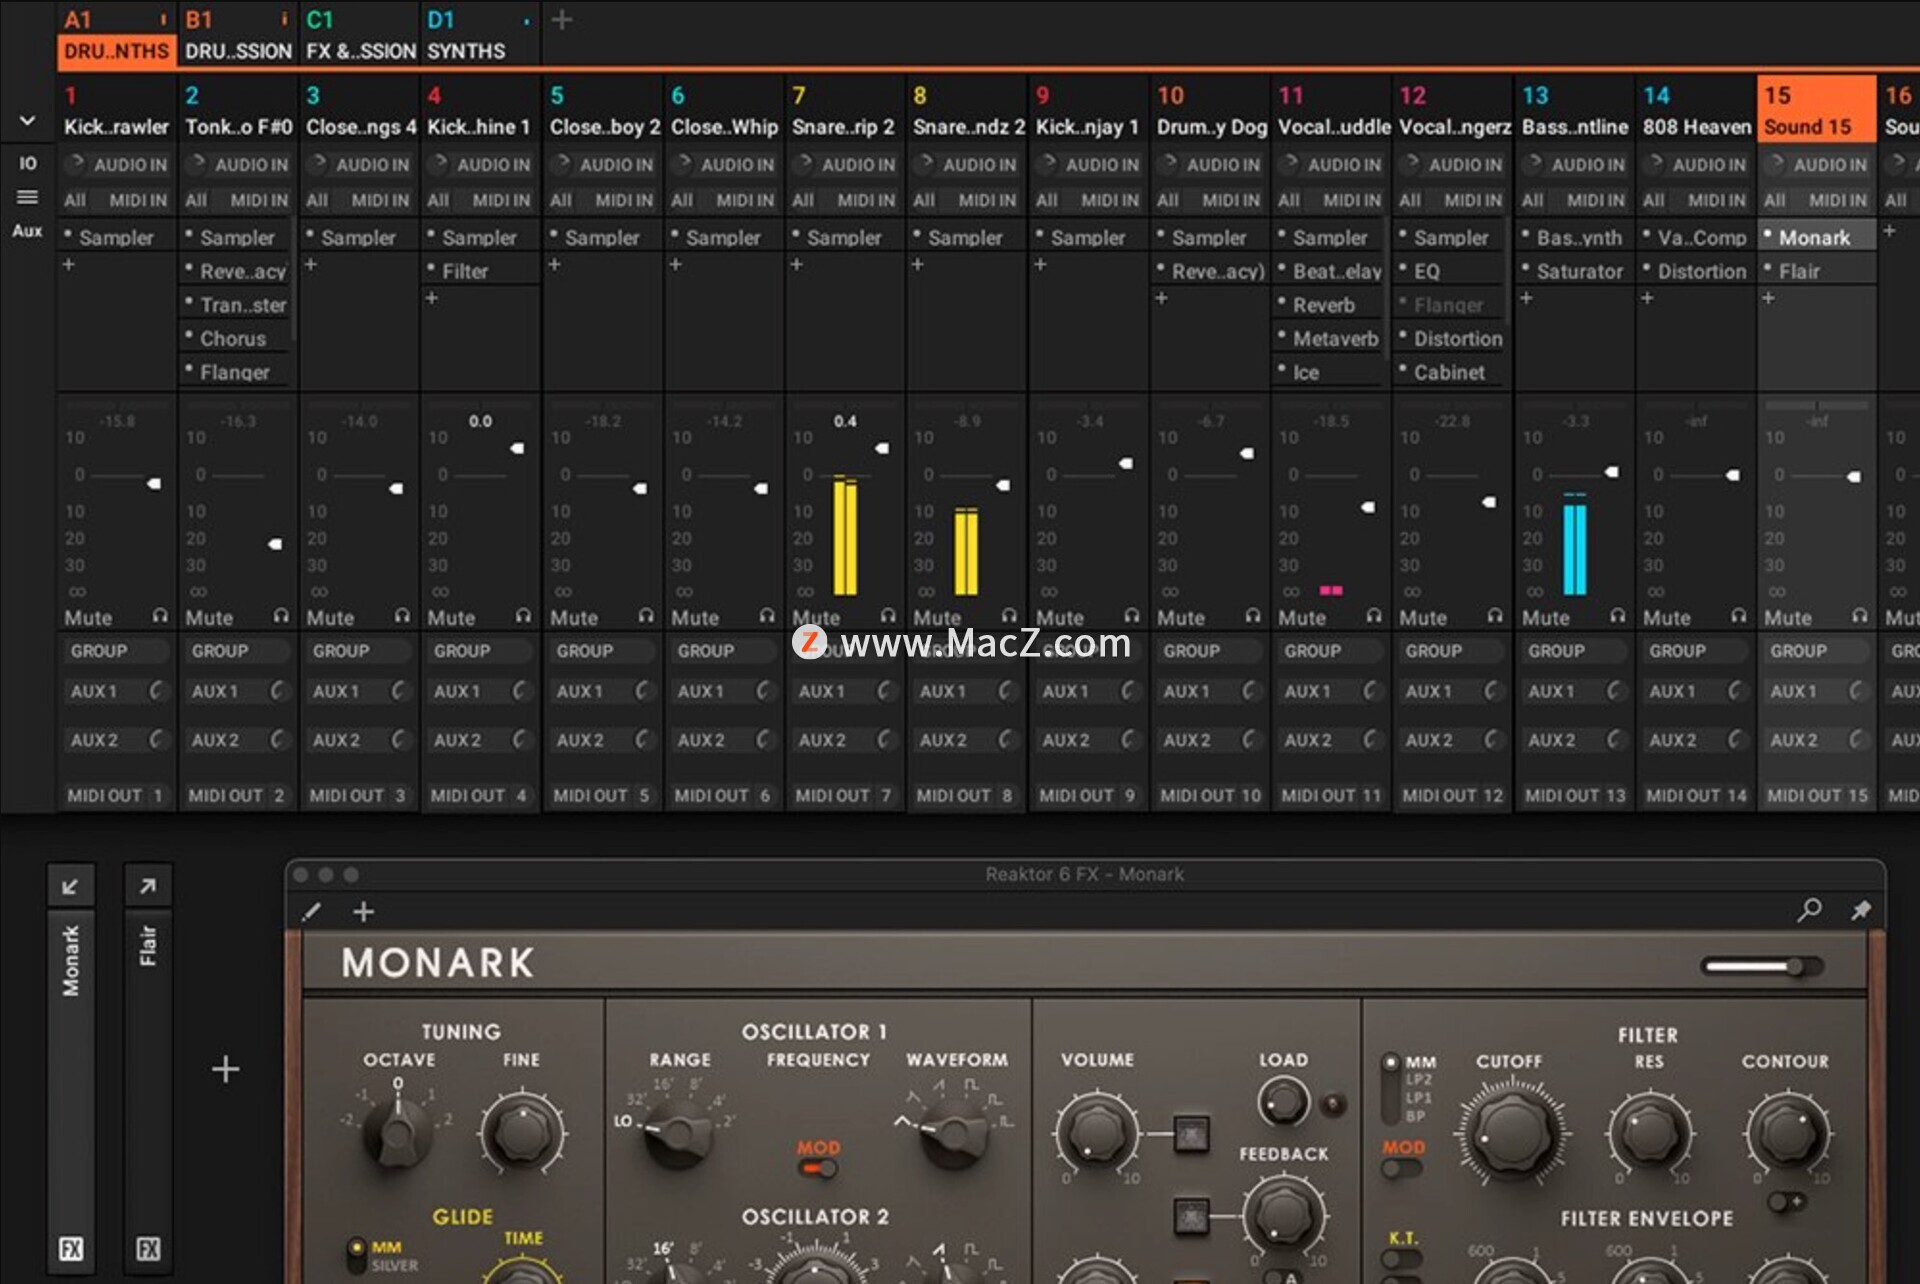Click the level fader on channel 4

[x=517, y=448]
